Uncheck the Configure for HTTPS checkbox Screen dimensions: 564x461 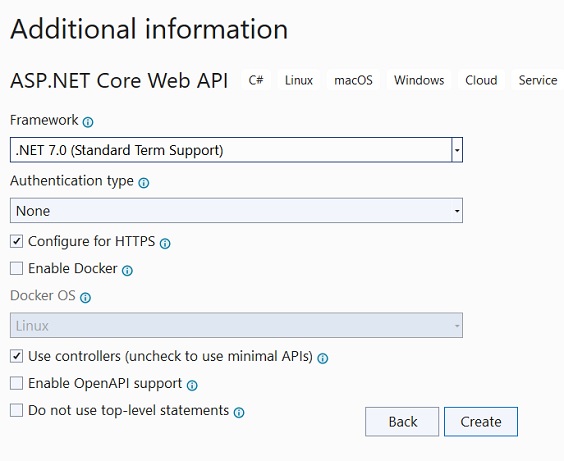[17, 241]
